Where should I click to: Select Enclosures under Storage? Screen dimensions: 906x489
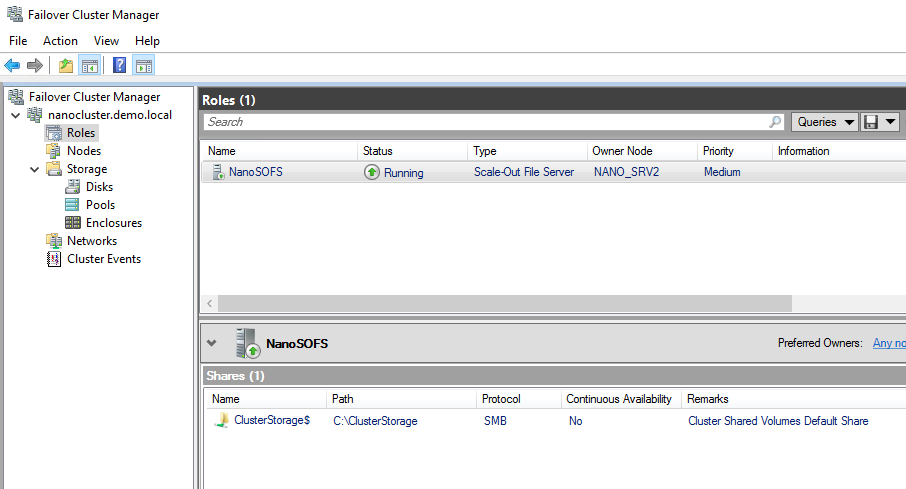114,223
